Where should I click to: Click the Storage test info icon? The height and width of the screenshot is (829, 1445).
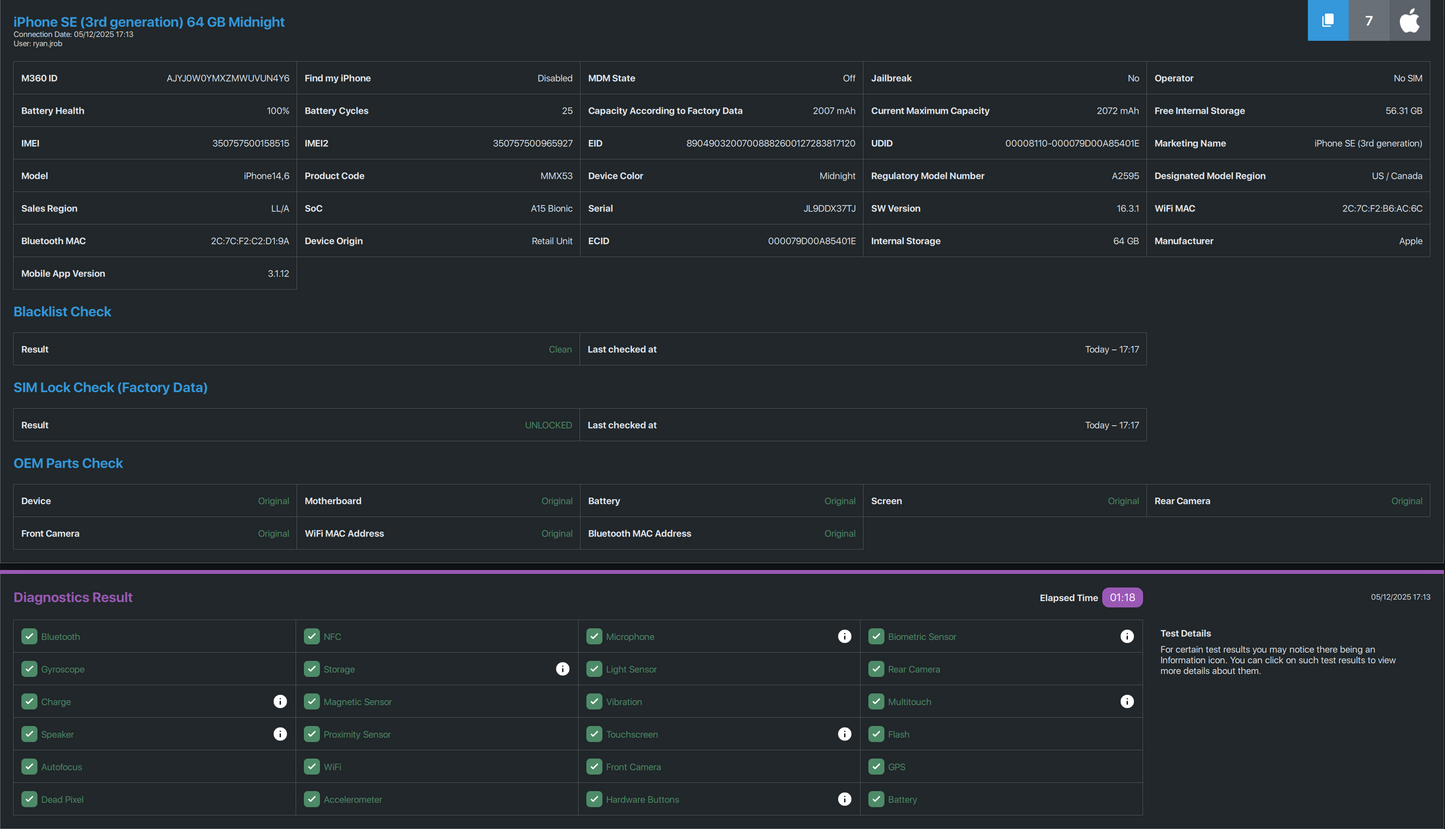click(562, 669)
